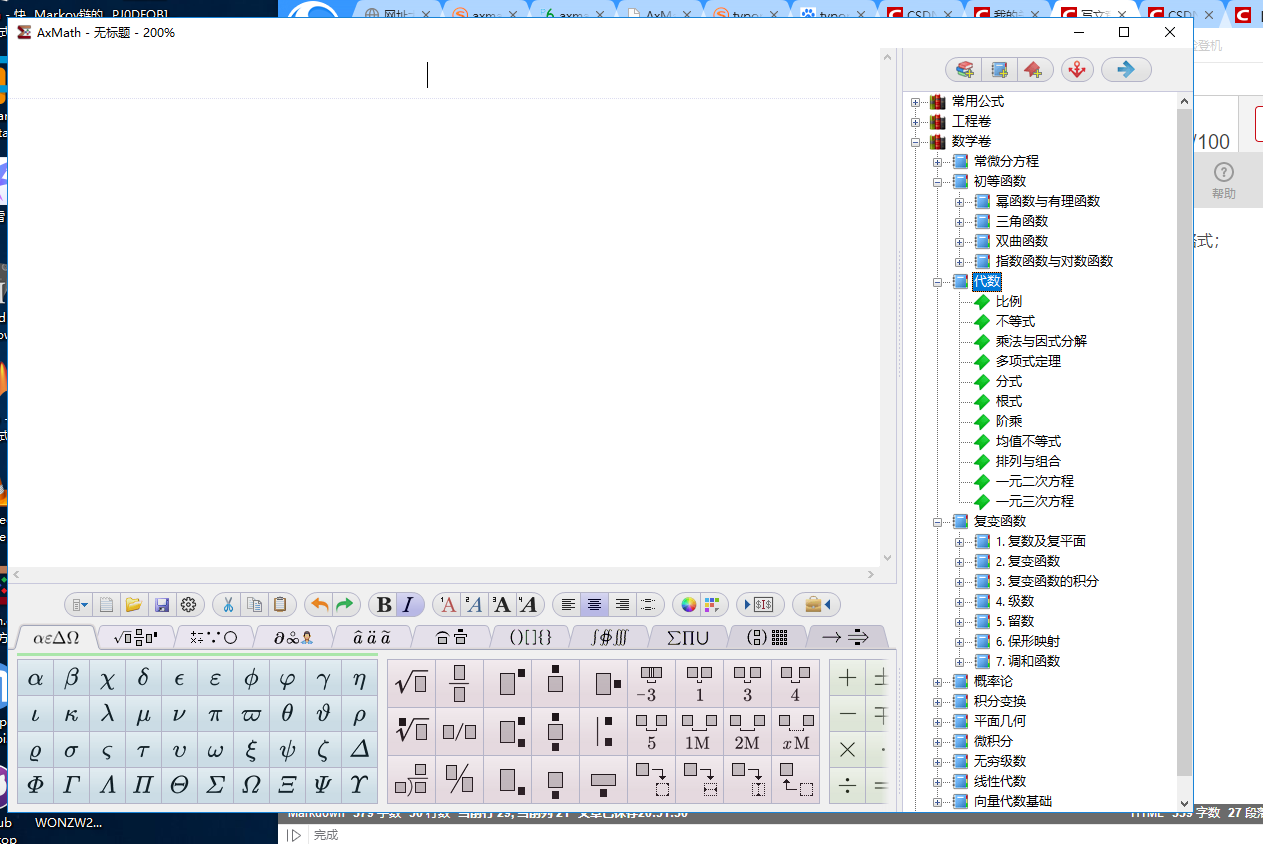
Task: Insert formula via the blue arrow icon
Action: point(1125,70)
